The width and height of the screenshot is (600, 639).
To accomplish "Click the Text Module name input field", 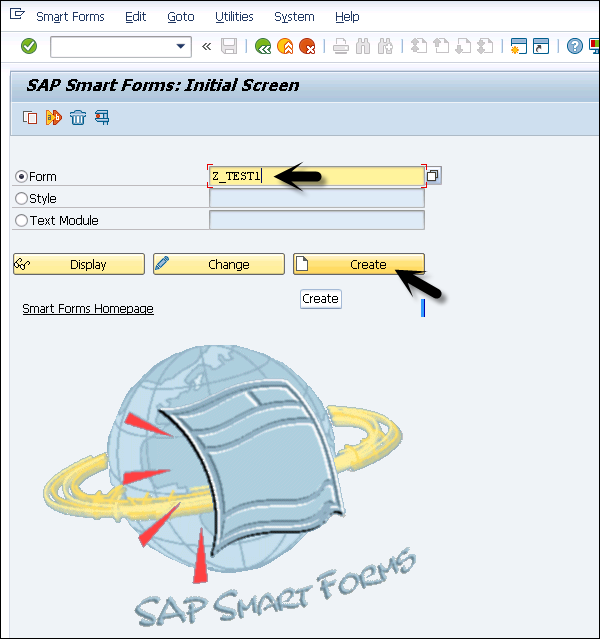I will tap(317, 220).
